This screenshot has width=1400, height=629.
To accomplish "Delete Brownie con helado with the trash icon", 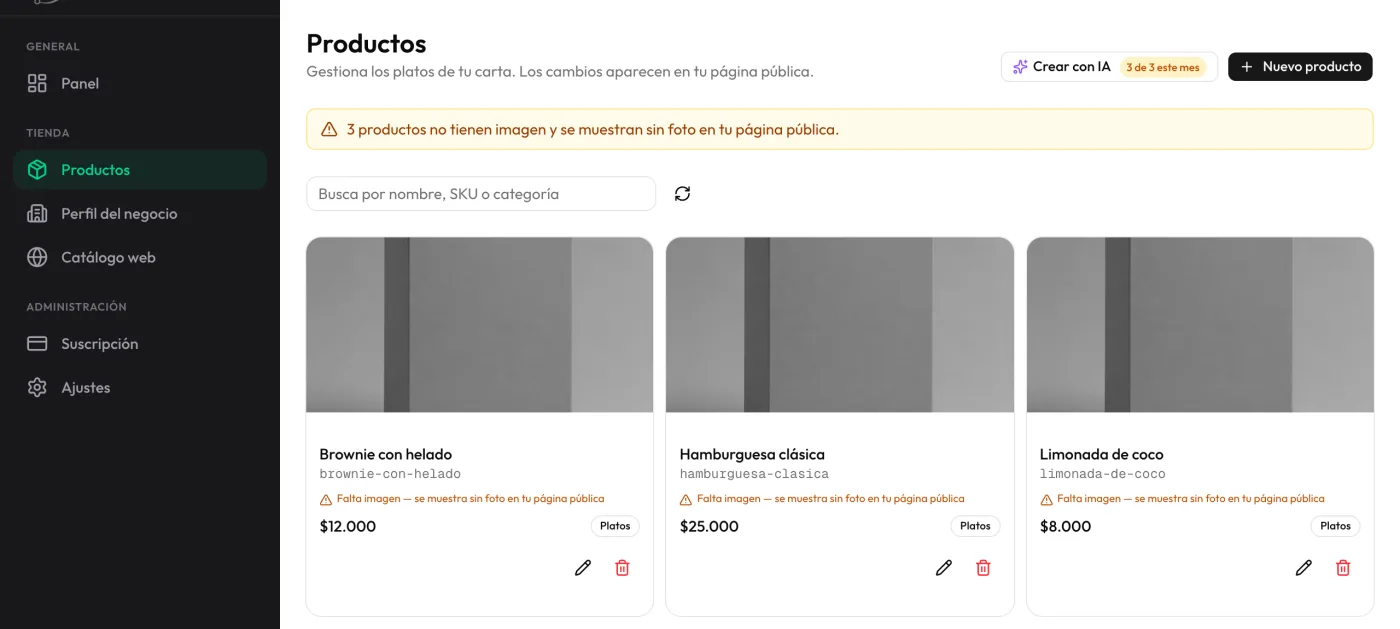I will [x=622, y=568].
